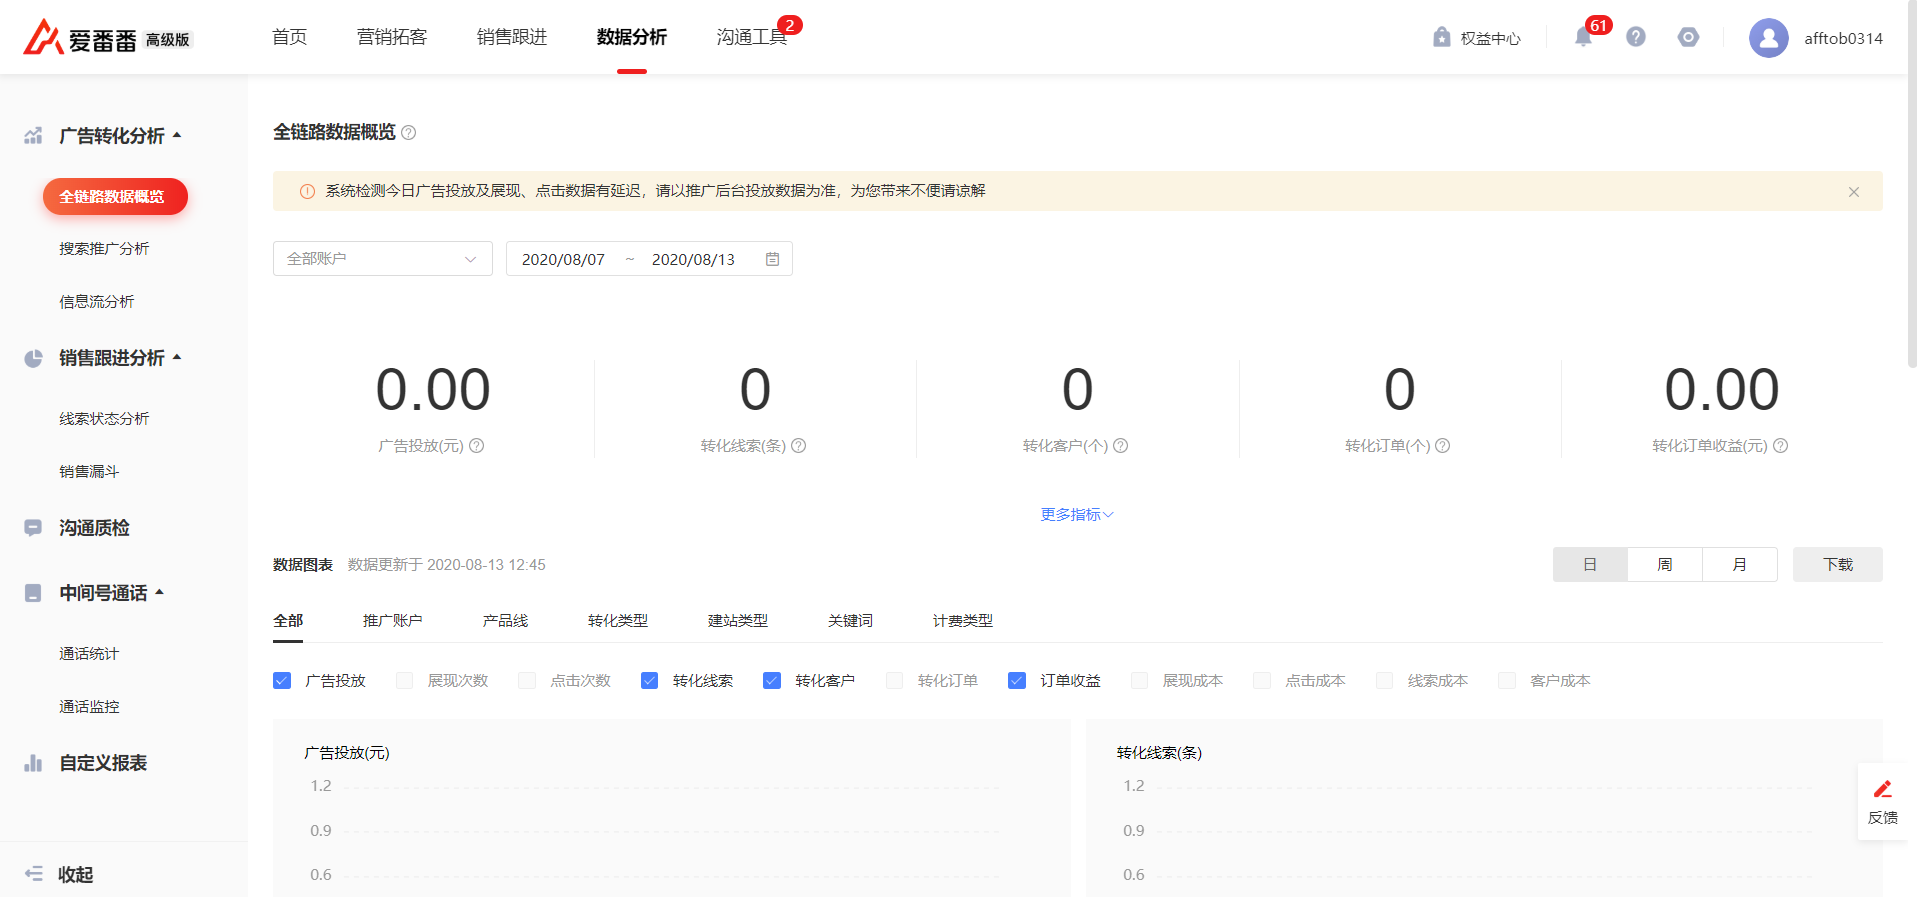
Task: Click the 下载 download button
Action: (x=1838, y=565)
